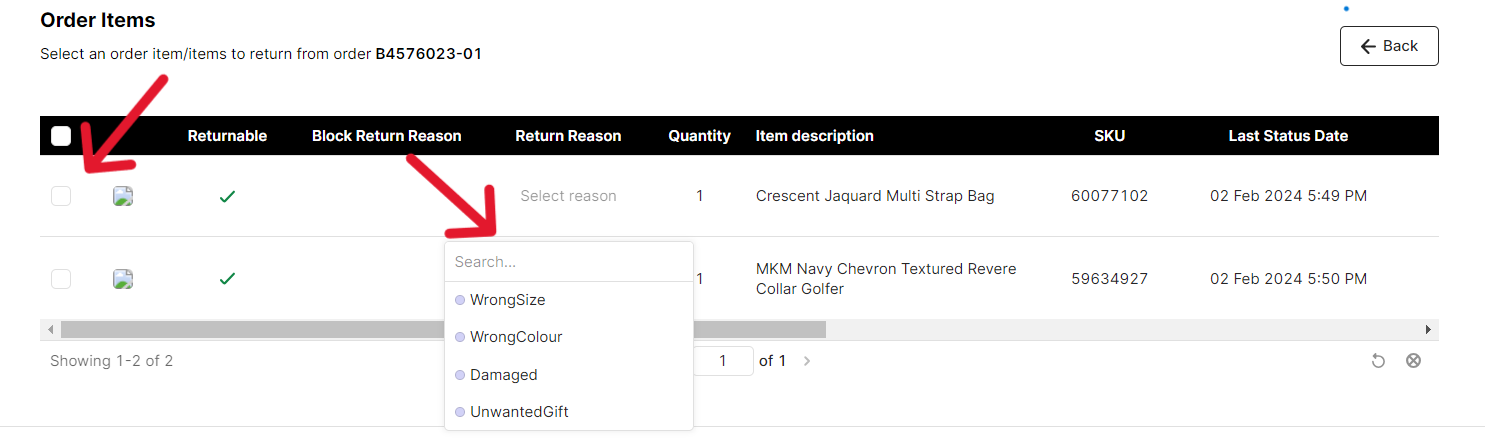Click the MKM Navy Golfer thumbnail image

click(x=123, y=279)
